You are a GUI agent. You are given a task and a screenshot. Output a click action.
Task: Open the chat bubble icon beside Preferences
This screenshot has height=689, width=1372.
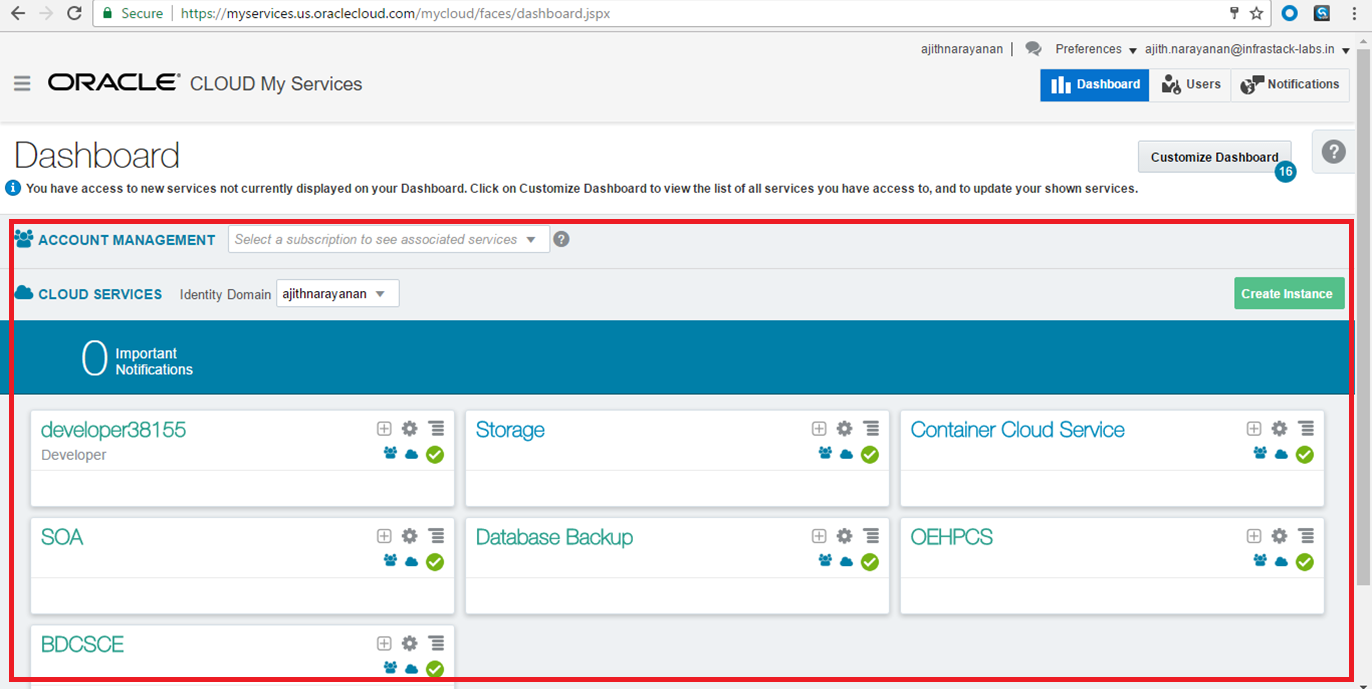point(1033,49)
